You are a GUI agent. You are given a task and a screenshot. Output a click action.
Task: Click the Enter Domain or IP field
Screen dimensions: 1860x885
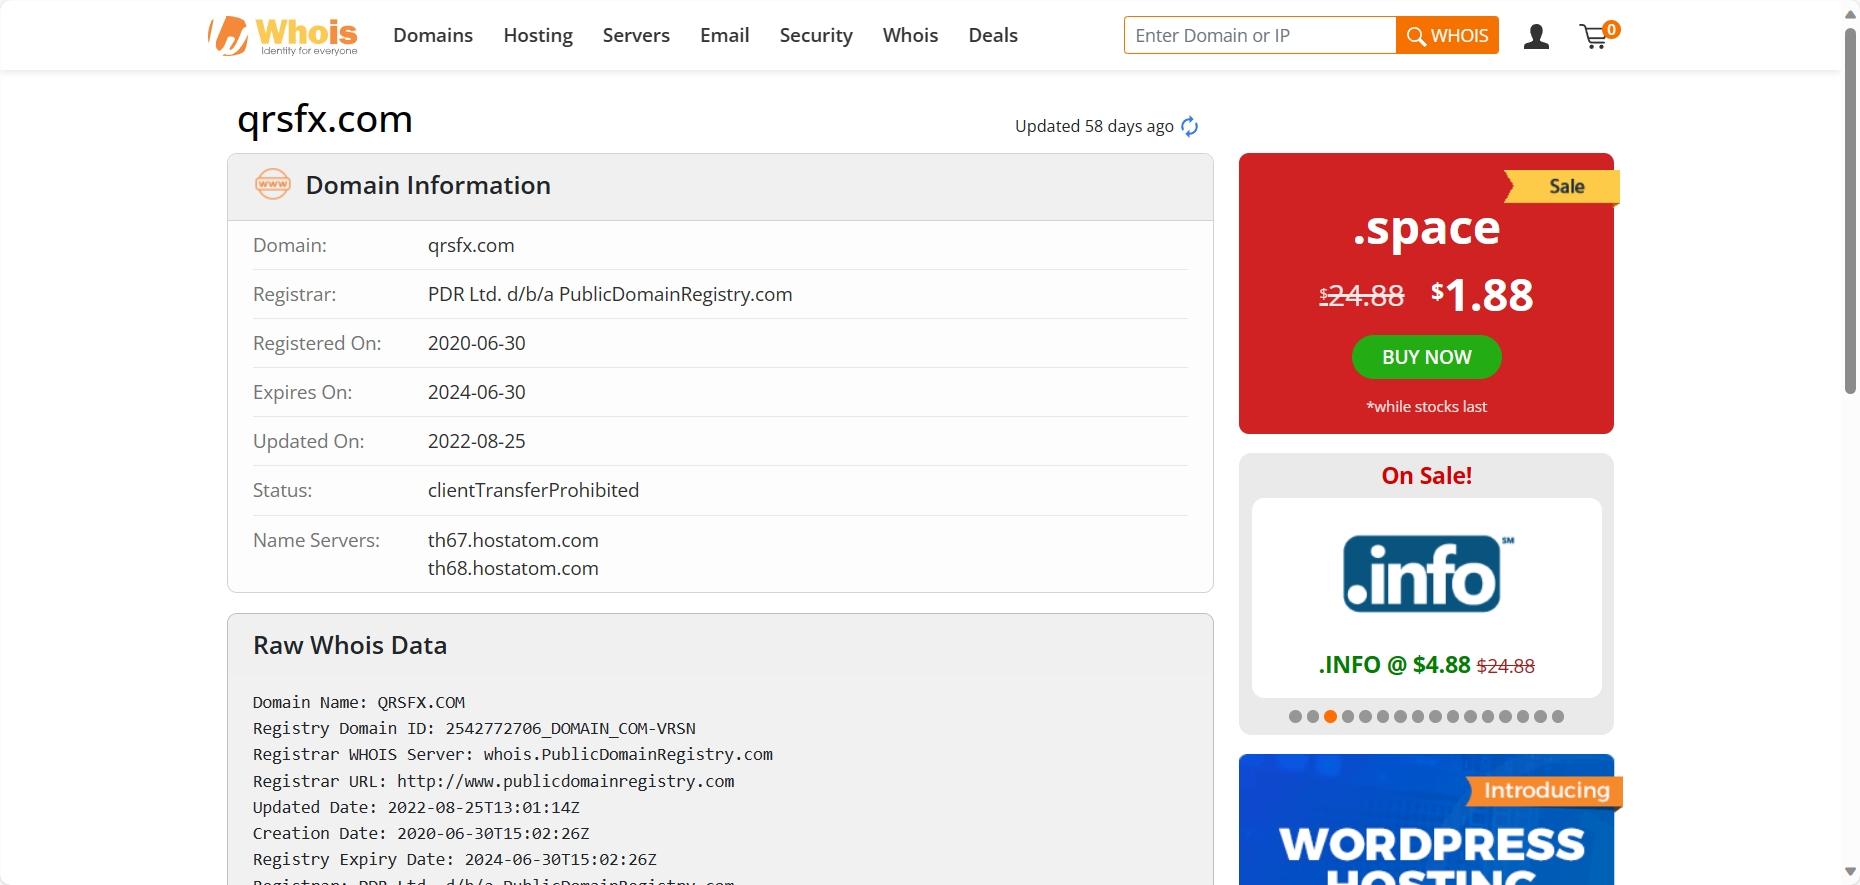1260,35
